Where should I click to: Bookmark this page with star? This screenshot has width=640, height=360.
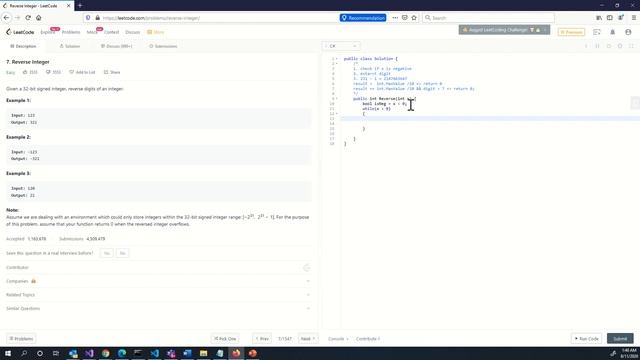click(414, 18)
